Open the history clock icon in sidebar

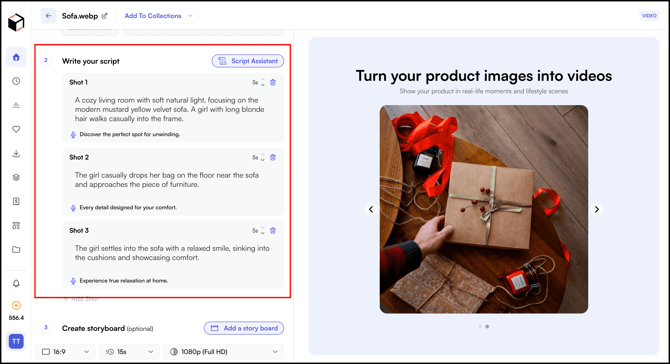click(16, 81)
